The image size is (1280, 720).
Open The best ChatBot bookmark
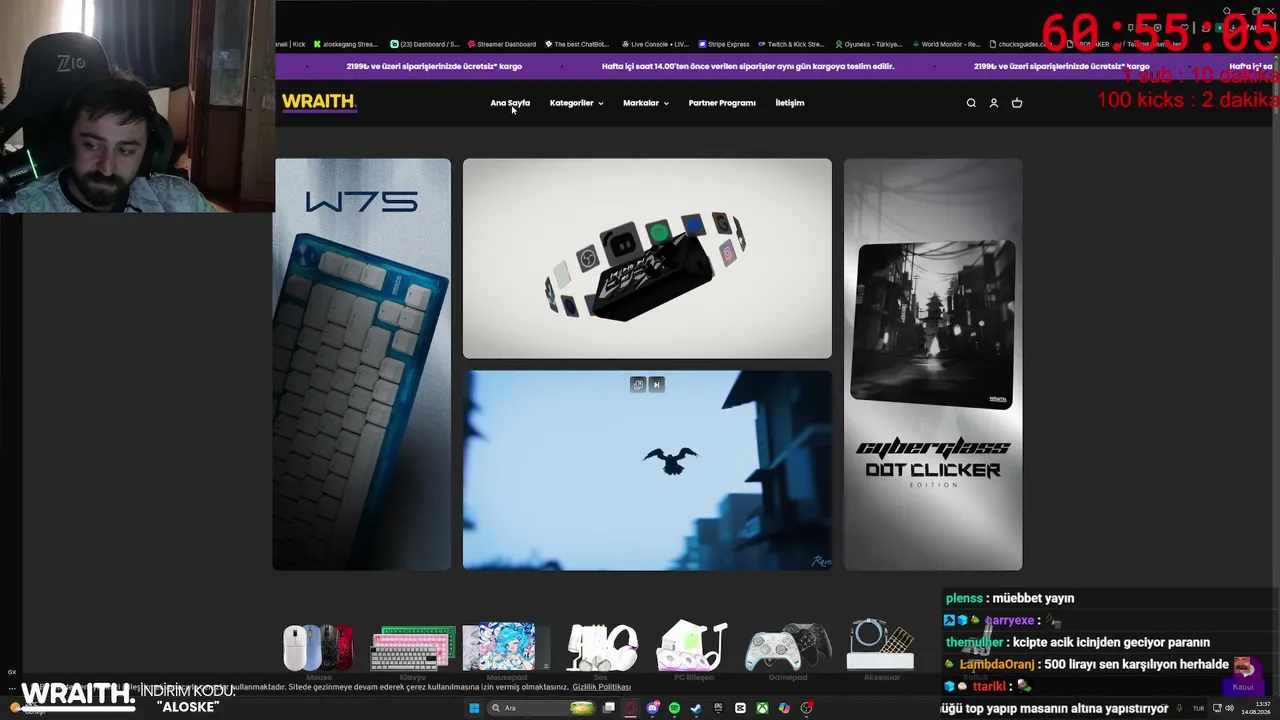pos(579,44)
